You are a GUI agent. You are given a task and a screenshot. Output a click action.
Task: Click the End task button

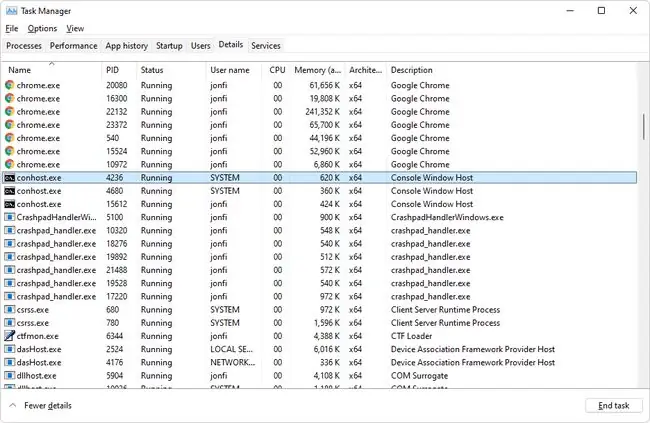(x=614, y=406)
